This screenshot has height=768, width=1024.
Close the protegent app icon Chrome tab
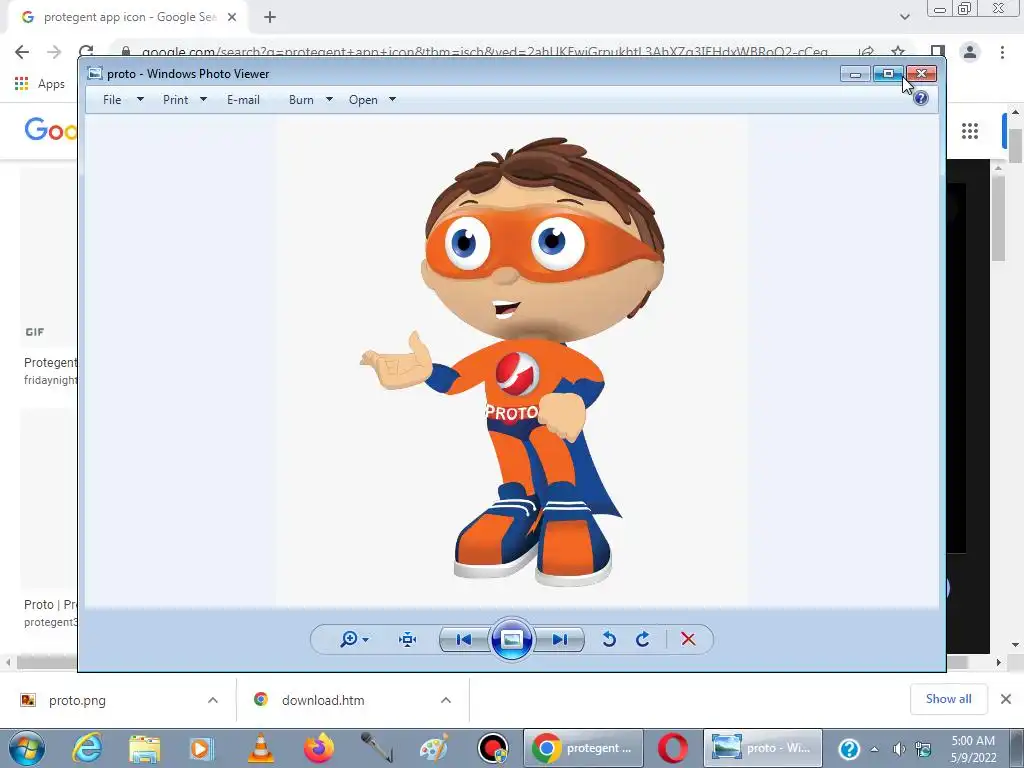click(x=232, y=18)
